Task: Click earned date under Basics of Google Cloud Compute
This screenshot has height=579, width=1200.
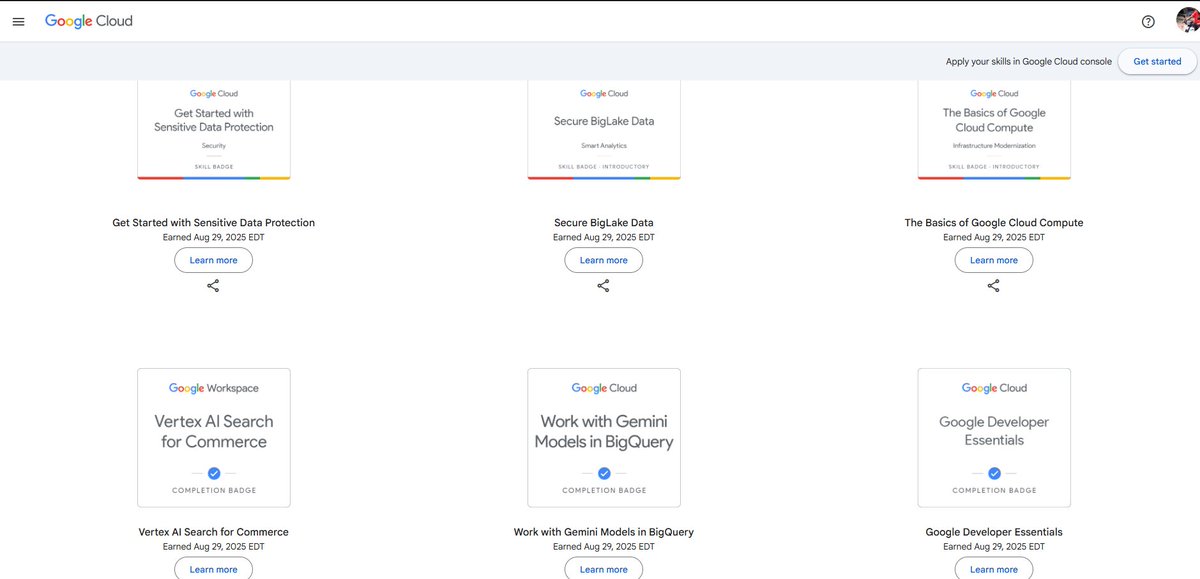Action: [994, 238]
